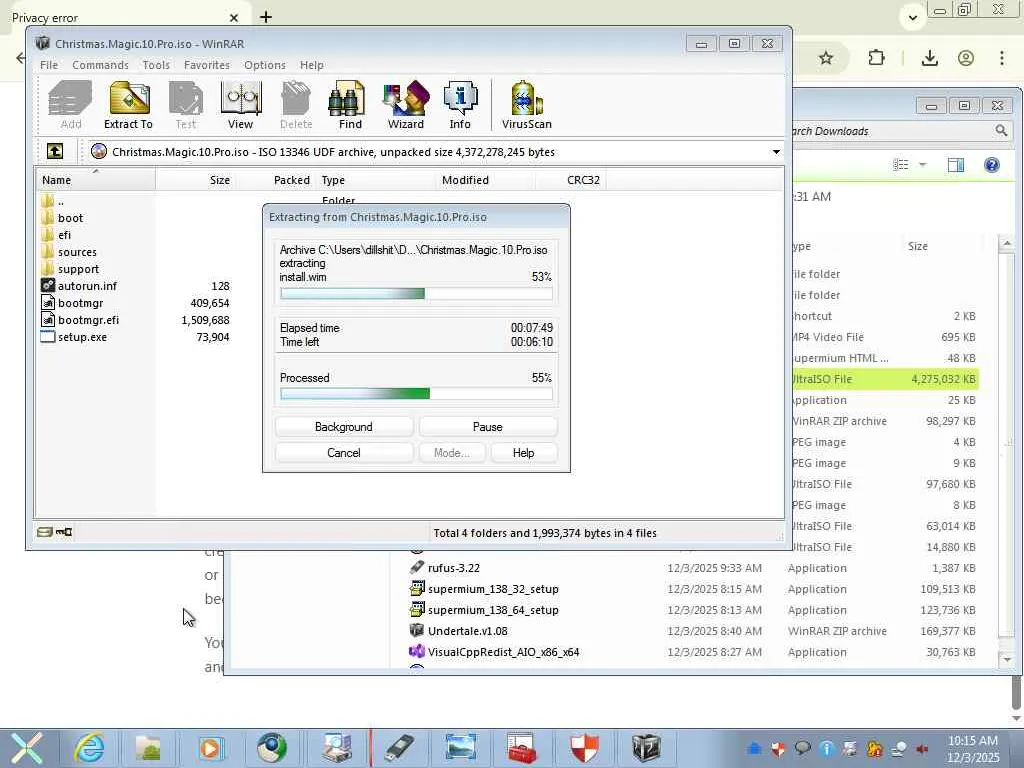
Task: Go up one level using the up-arrow icon
Action: click(55, 152)
